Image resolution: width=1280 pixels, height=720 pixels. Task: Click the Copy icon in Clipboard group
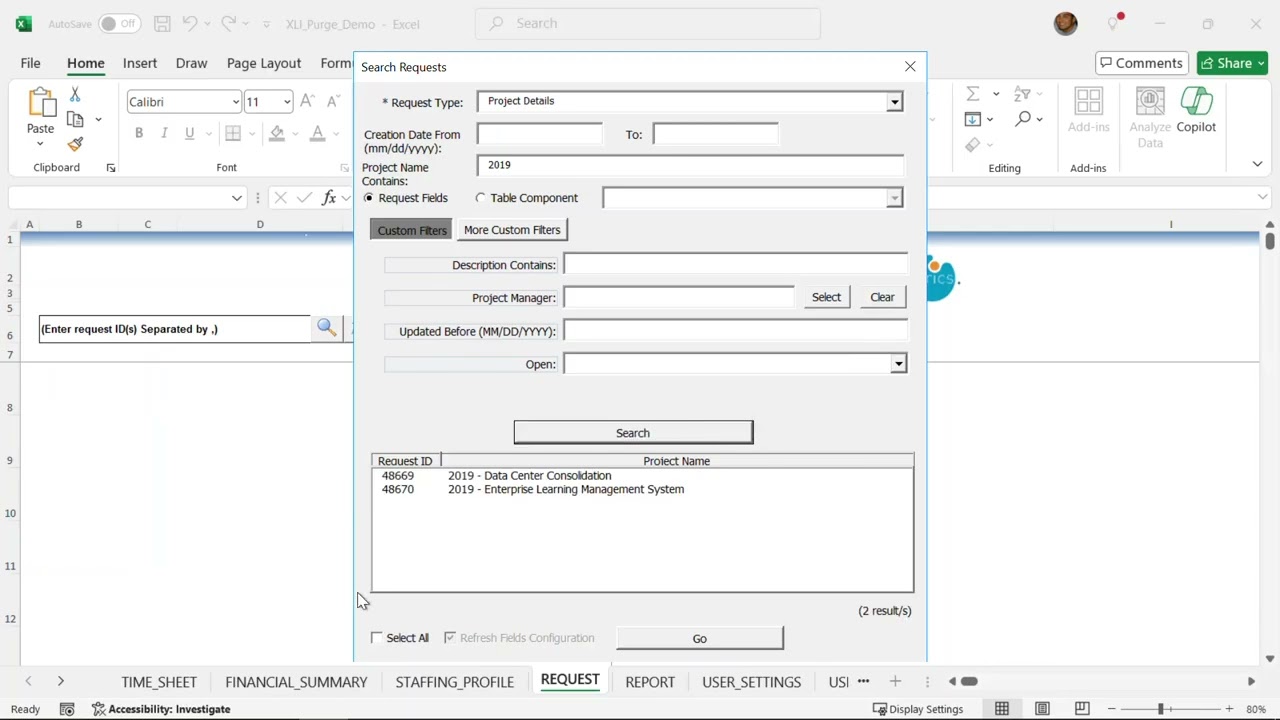click(75, 119)
